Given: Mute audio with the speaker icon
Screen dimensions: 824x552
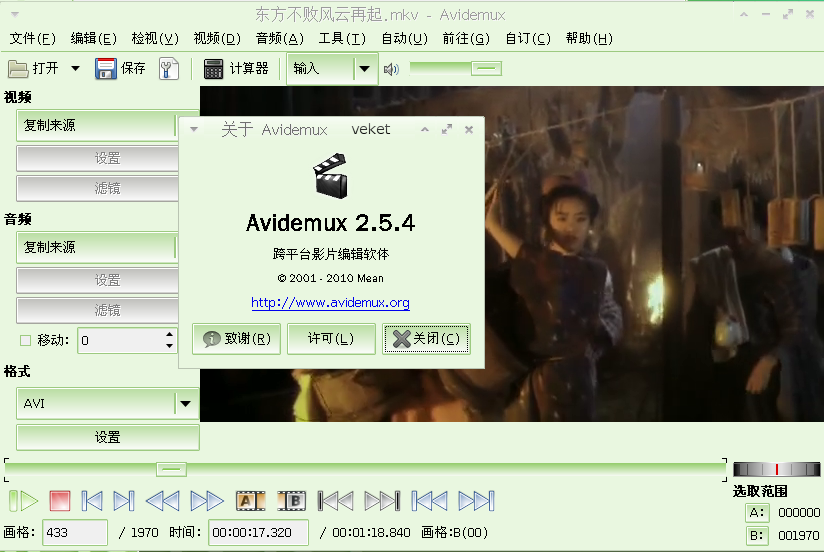Looking at the screenshot, I should click(x=391, y=69).
